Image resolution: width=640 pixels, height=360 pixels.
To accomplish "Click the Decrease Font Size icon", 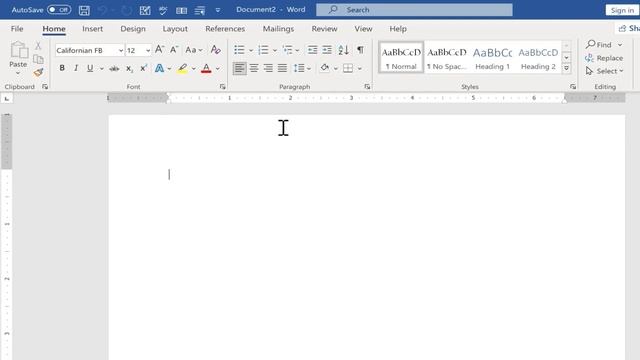I will tap(174, 50).
